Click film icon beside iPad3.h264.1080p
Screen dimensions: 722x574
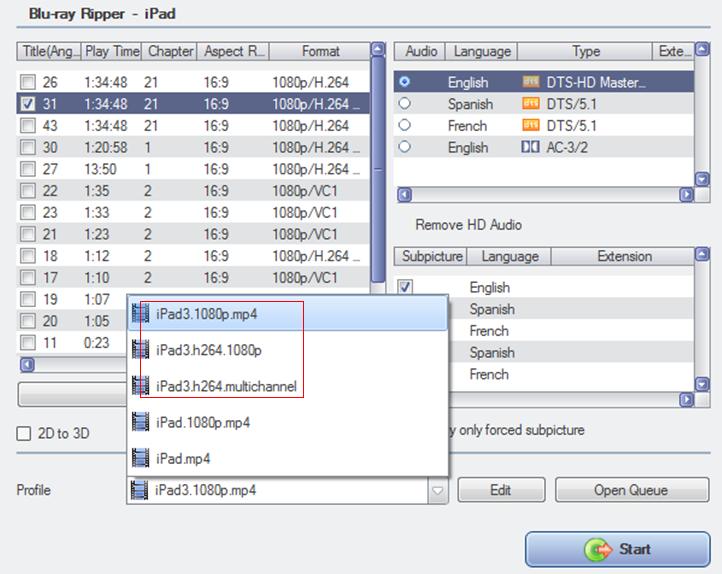click(x=140, y=350)
